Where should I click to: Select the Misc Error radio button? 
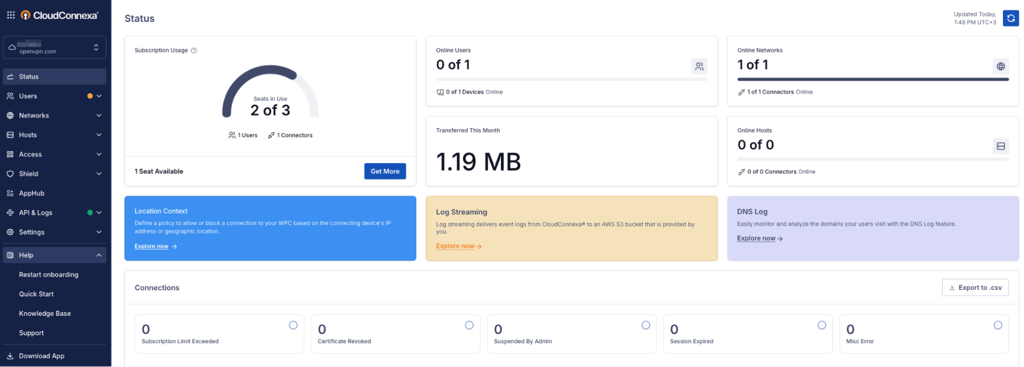coord(998,325)
